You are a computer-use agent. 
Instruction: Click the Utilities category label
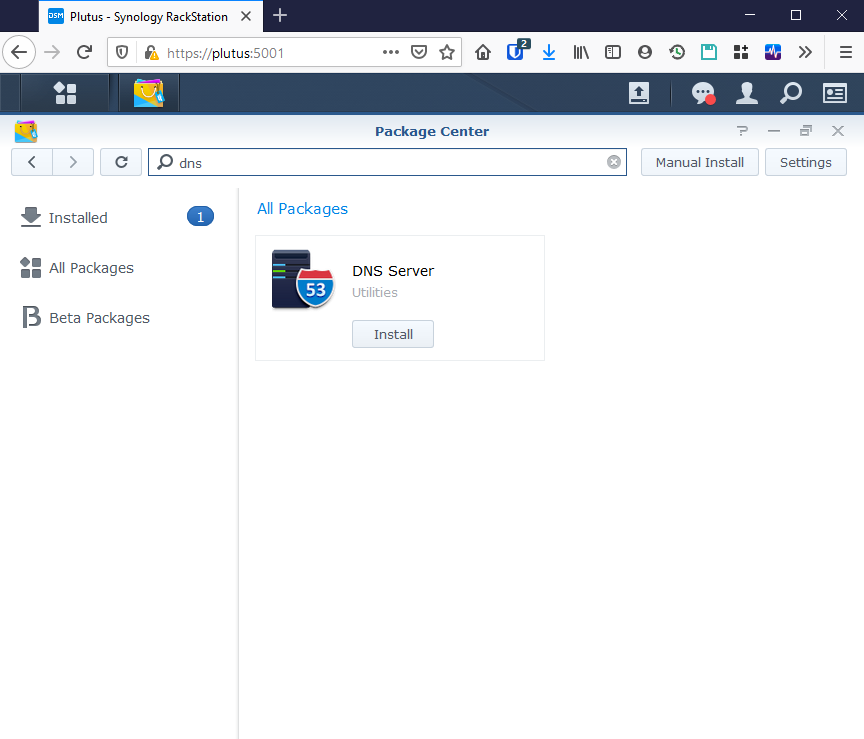point(375,293)
